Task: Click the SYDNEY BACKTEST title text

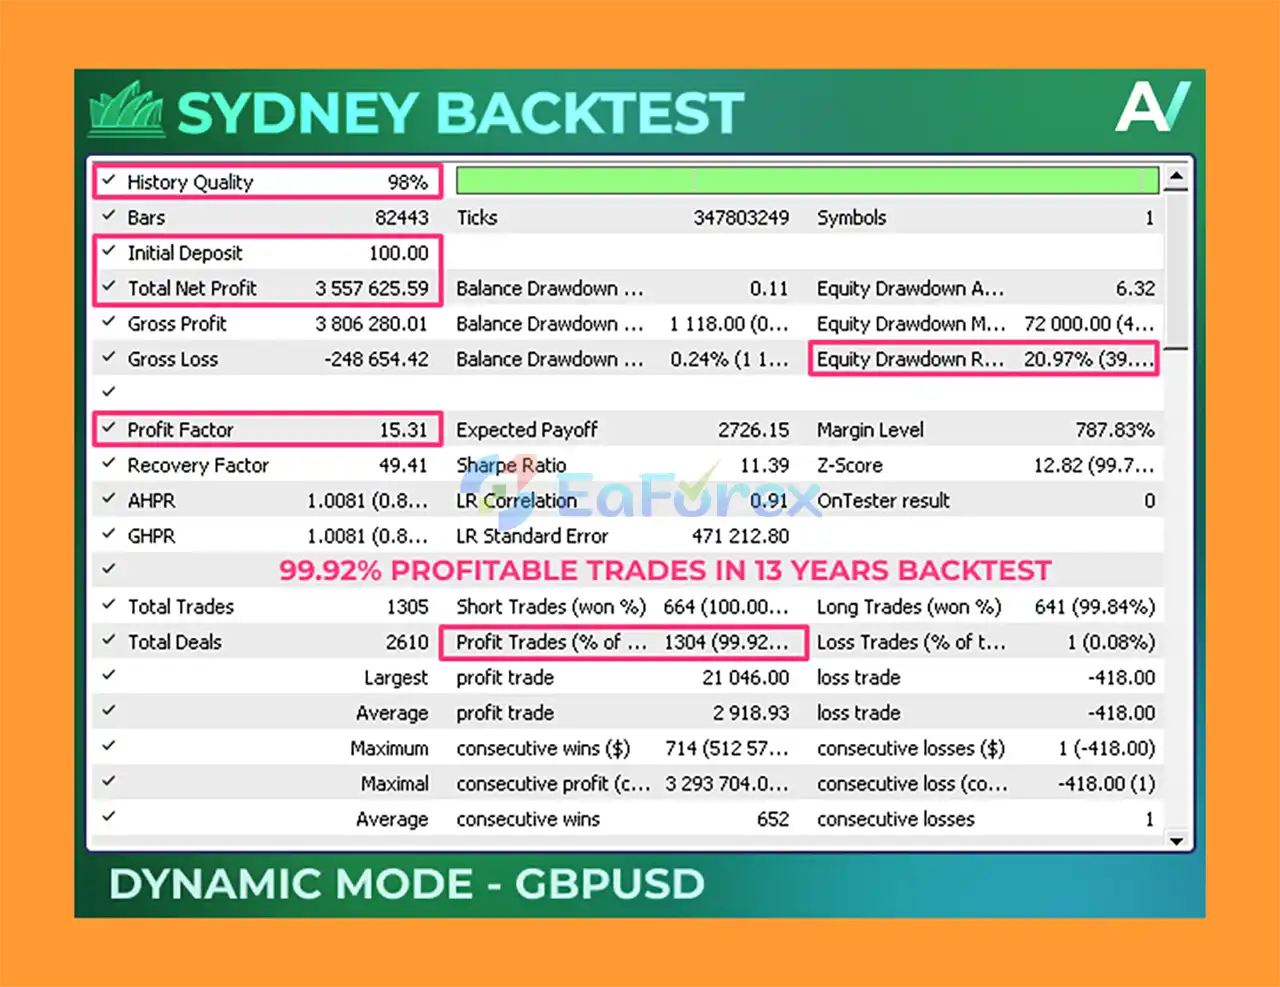Action: (x=460, y=113)
